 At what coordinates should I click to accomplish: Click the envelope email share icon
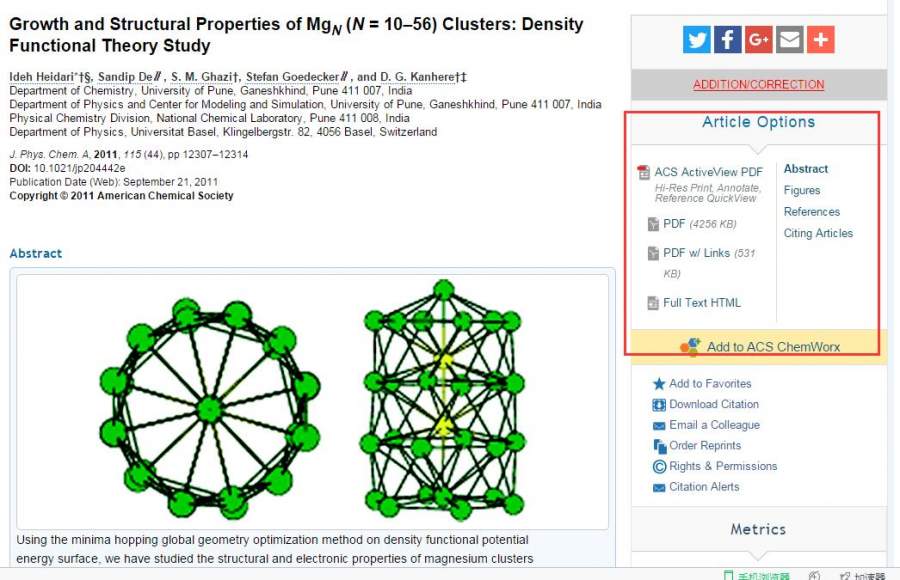tap(790, 40)
